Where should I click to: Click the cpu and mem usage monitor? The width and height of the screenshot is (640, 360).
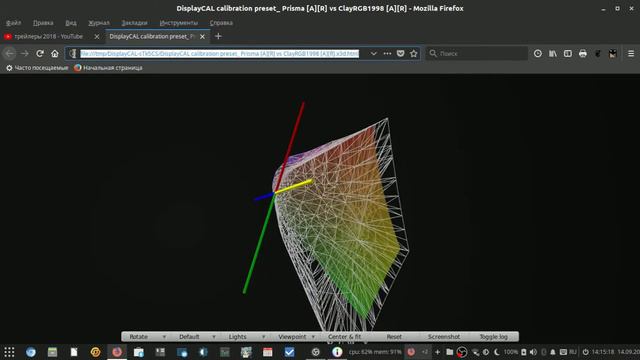pos(375,352)
